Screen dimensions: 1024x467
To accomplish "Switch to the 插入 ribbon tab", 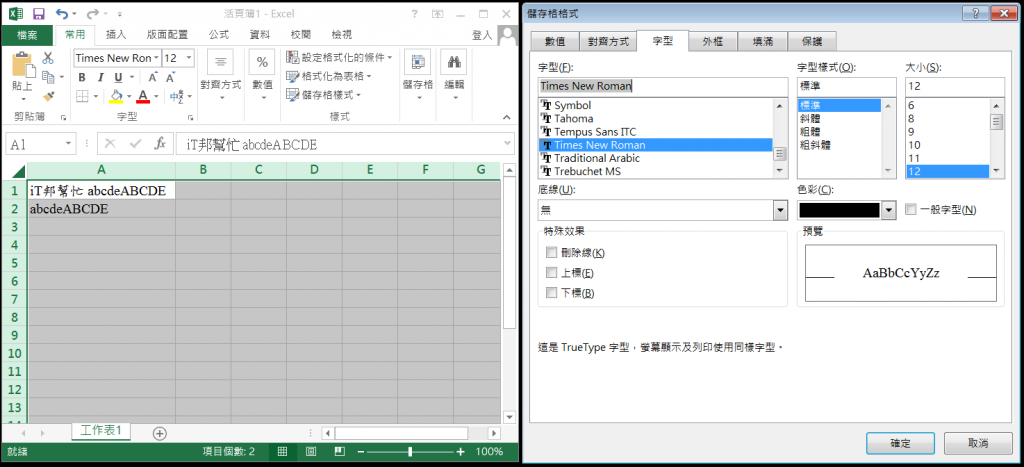I will coord(116,35).
